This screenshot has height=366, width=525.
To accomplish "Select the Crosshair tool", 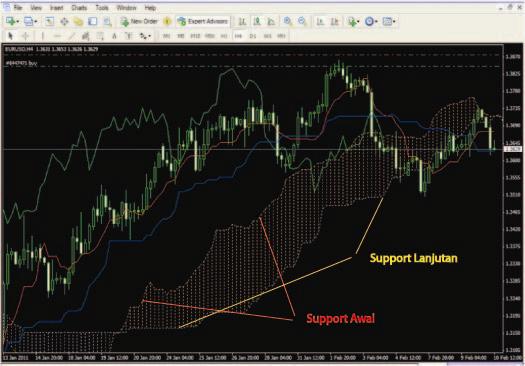I will pyautogui.click(x=25, y=36).
